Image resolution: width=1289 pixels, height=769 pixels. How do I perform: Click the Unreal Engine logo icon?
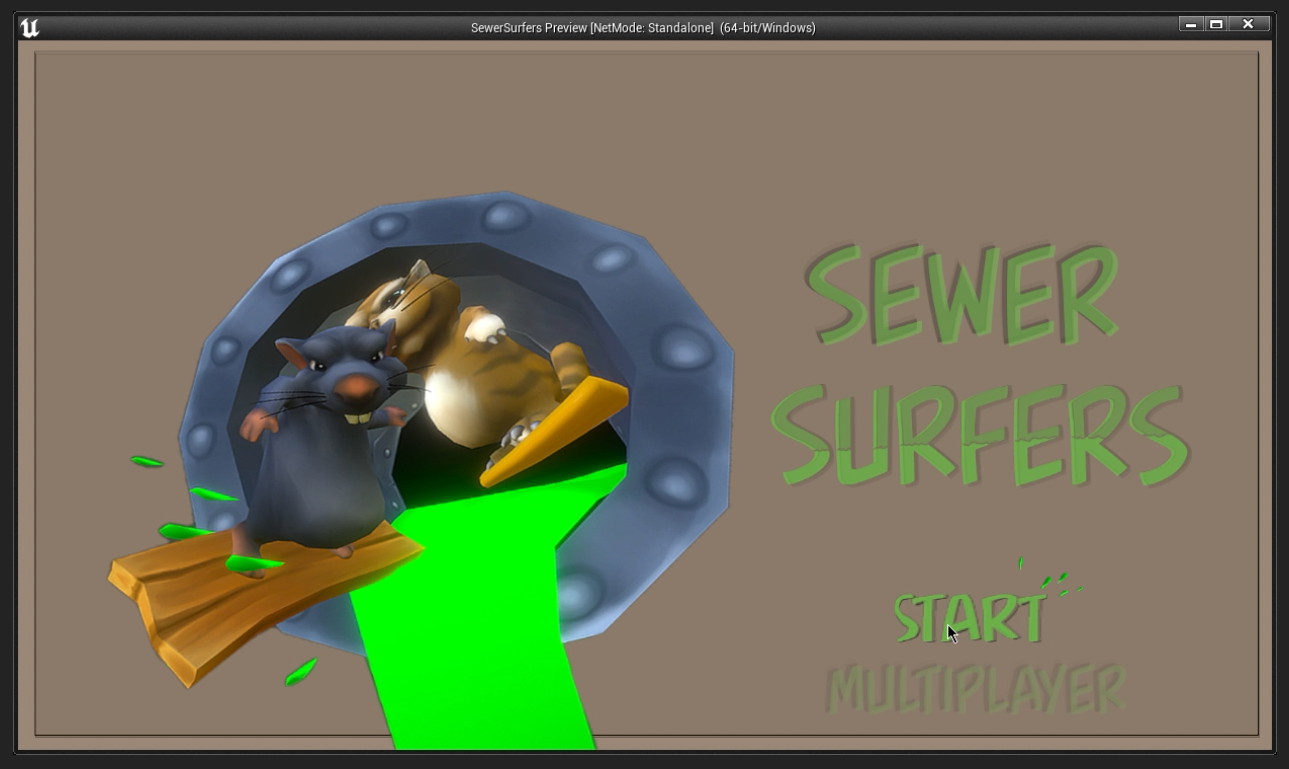[30, 27]
